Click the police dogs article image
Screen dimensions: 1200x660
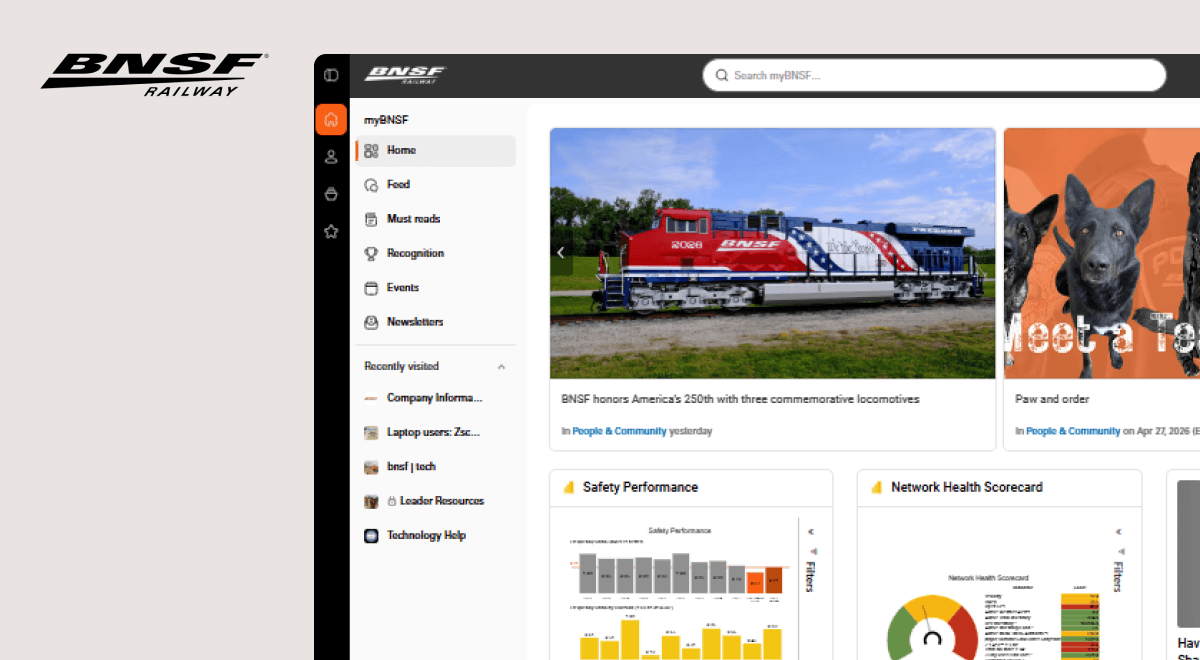[x=1102, y=253]
